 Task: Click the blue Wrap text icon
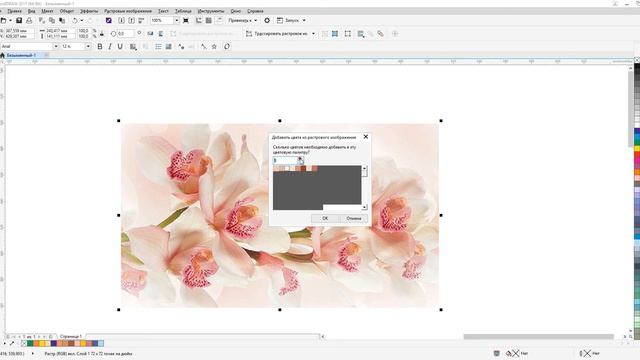pos(335,33)
